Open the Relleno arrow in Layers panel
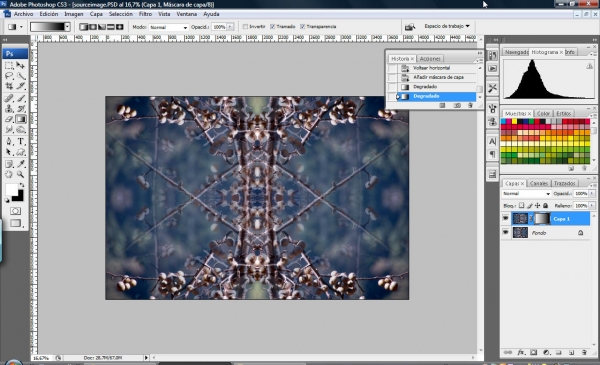The width and height of the screenshot is (600, 365). tap(592, 205)
